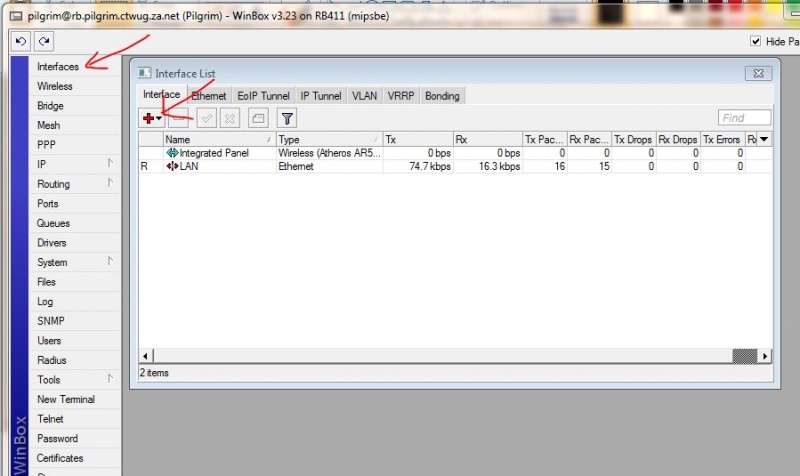The height and width of the screenshot is (476, 800).
Task: Sort by the Rx column header
Action: [x=488, y=139]
